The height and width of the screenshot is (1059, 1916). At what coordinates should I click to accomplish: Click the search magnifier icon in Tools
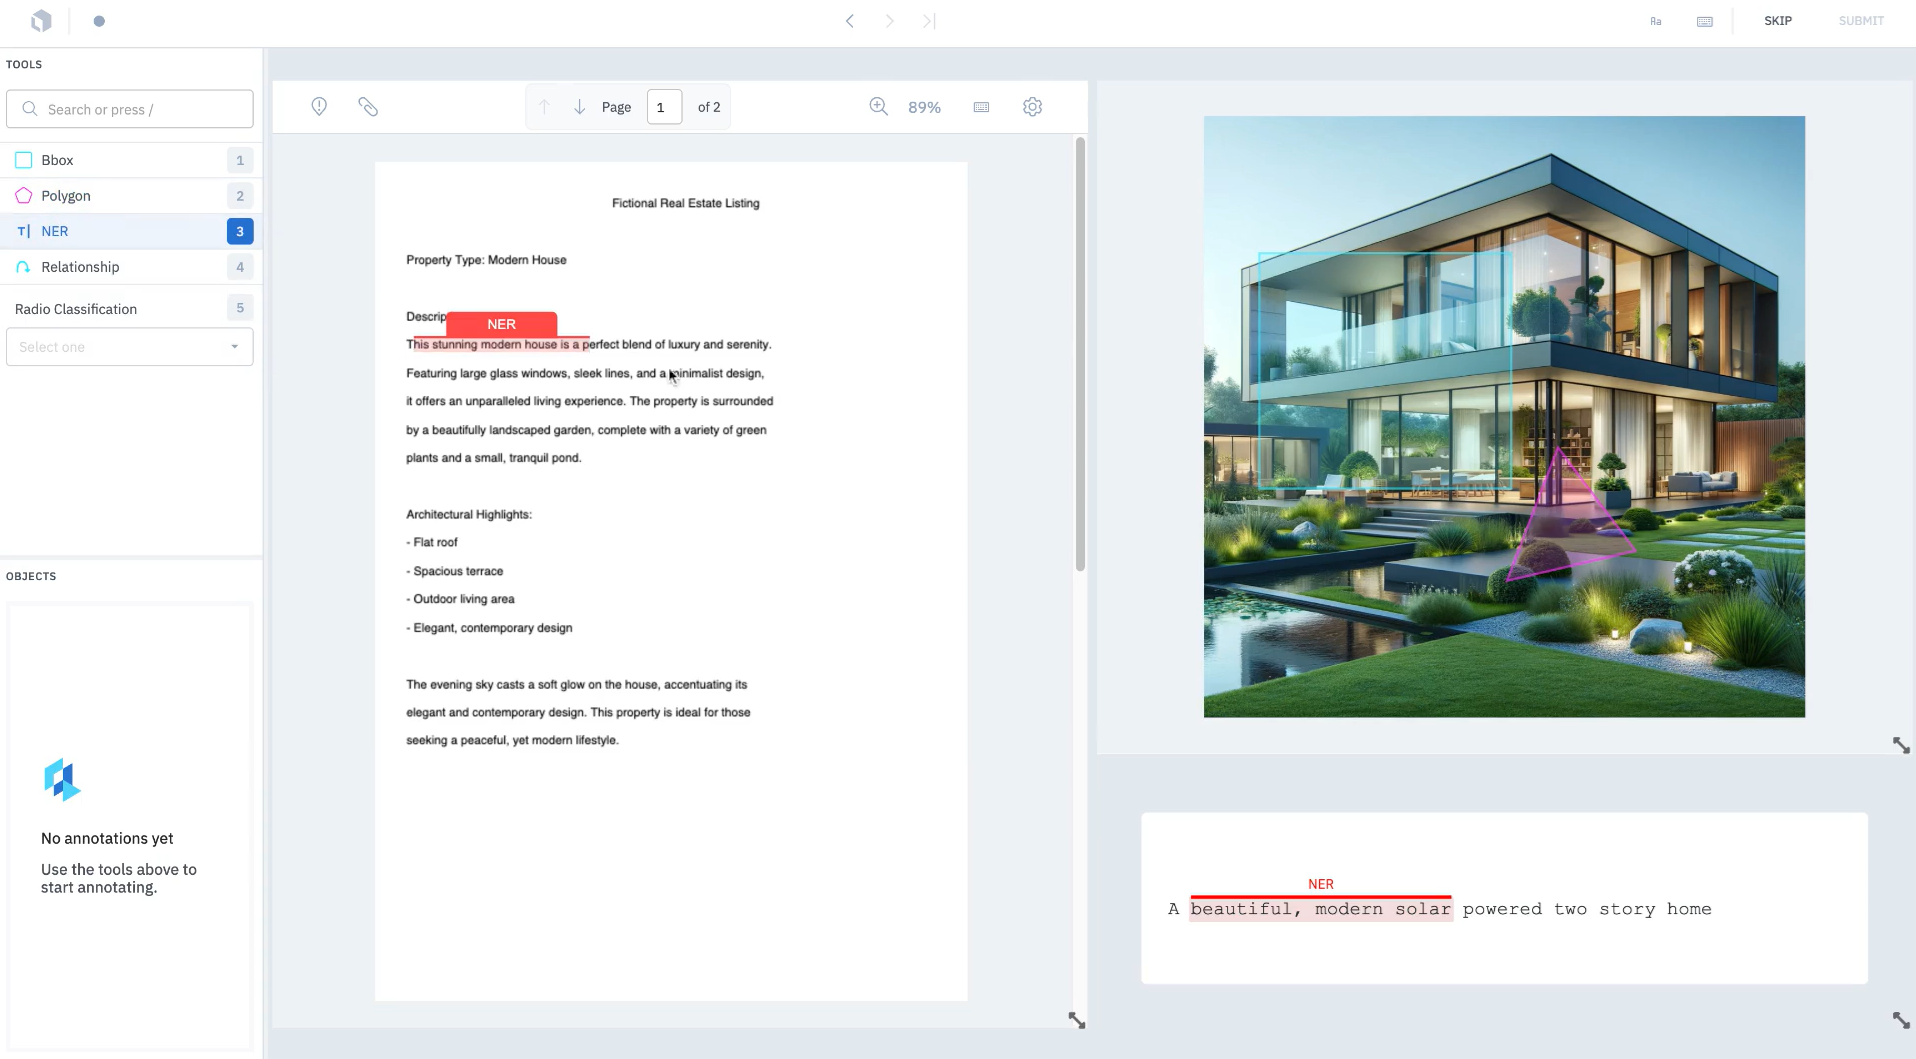click(30, 109)
